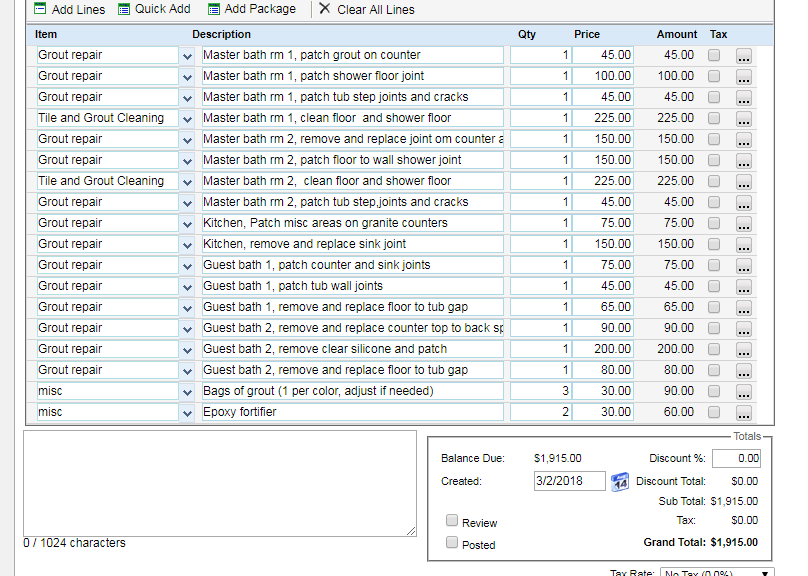Click ellipsis button for Bags of grout row
Image resolution: width=808 pixels, height=576 pixels.
[x=744, y=392]
